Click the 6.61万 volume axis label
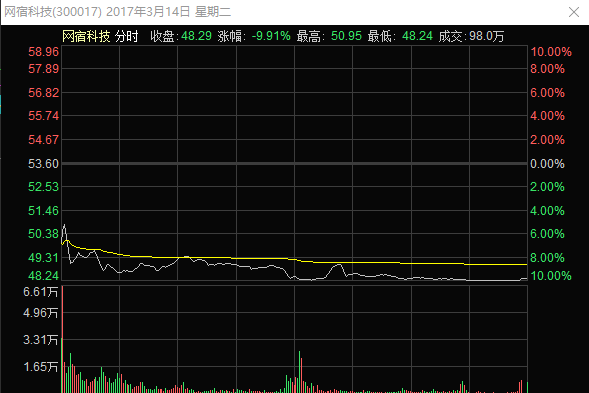The height and width of the screenshot is (393, 589). [41, 292]
